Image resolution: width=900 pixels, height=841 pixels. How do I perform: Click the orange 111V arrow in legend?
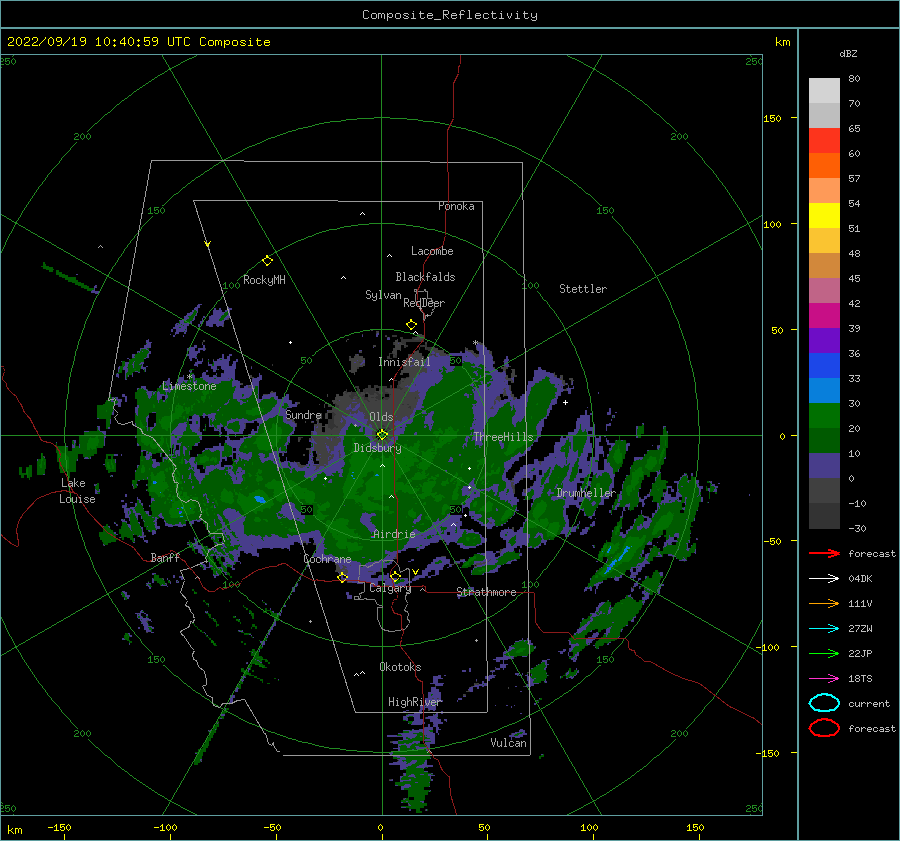pyautogui.click(x=824, y=603)
